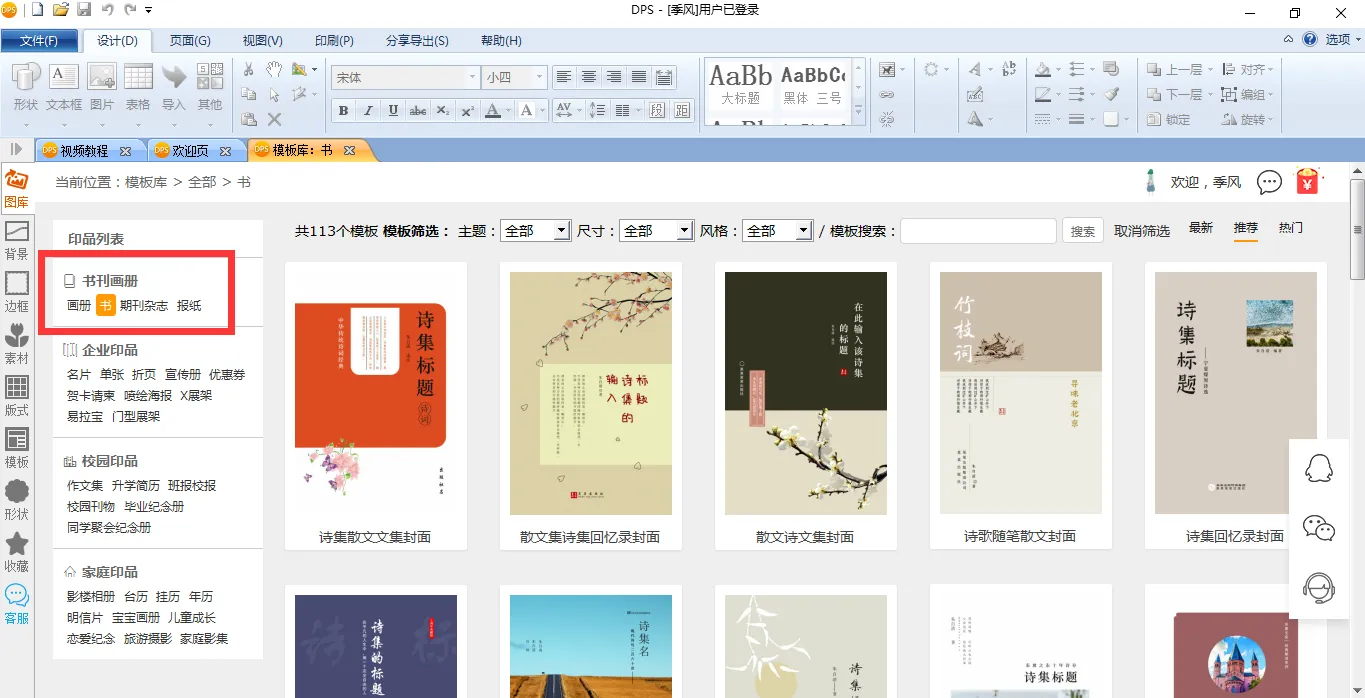Toggle italic text formatting
Image resolution: width=1365 pixels, height=698 pixels.
[368, 111]
